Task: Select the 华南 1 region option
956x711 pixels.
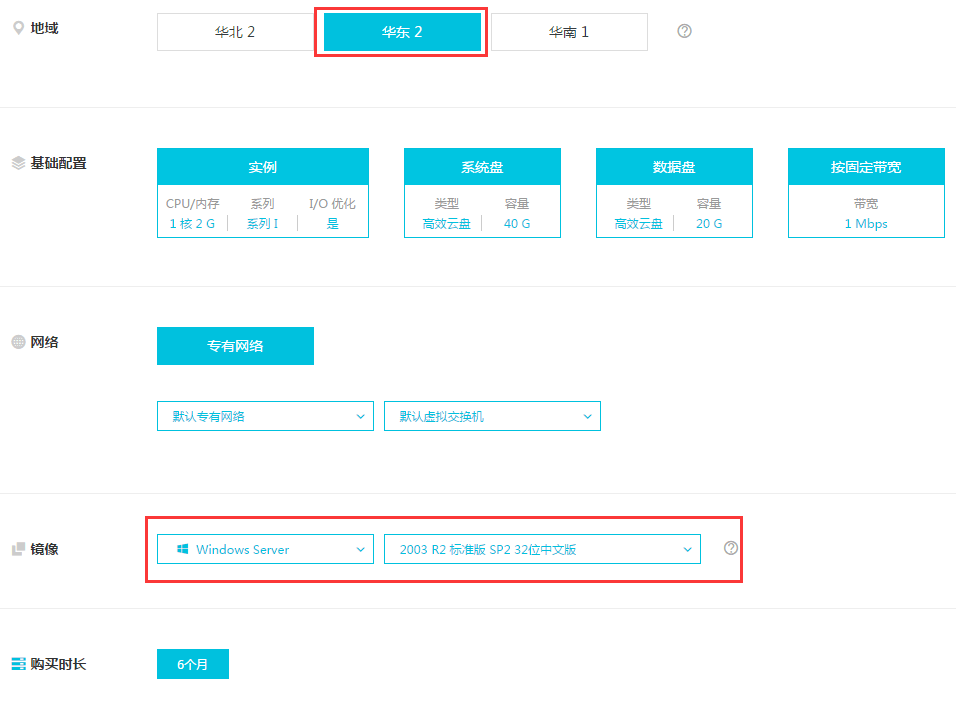Action: (569, 31)
